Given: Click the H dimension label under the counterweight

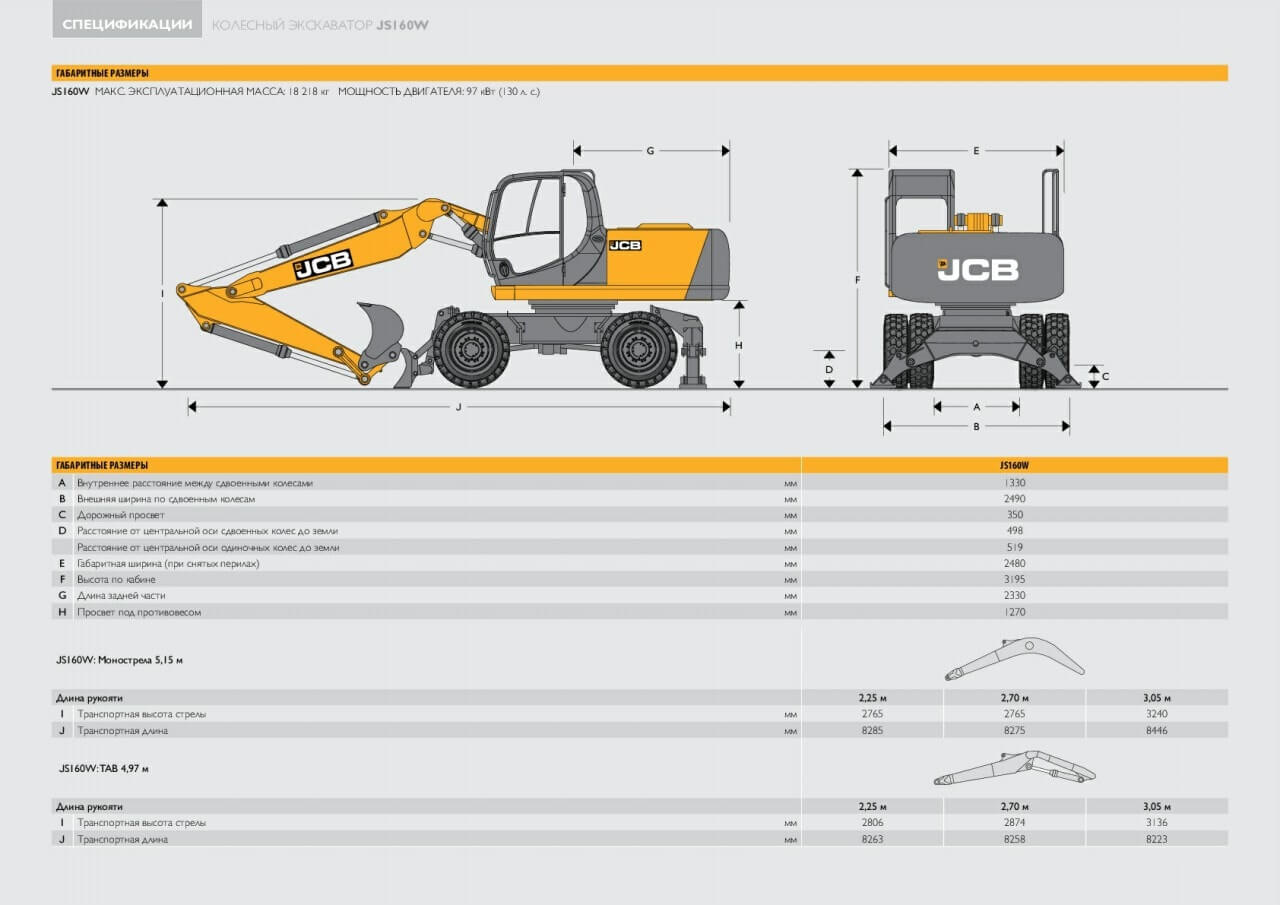Looking at the screenshot, I should (x=739, y=345).
